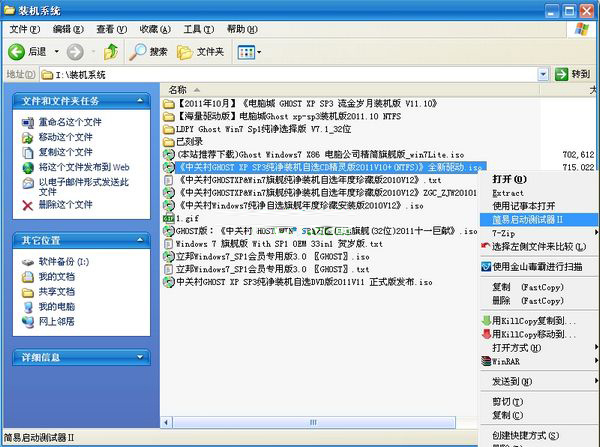Open the address bar dropdown list
This screenshot has width=600, height=447.
pyautogui.click(x=543, y=74)
